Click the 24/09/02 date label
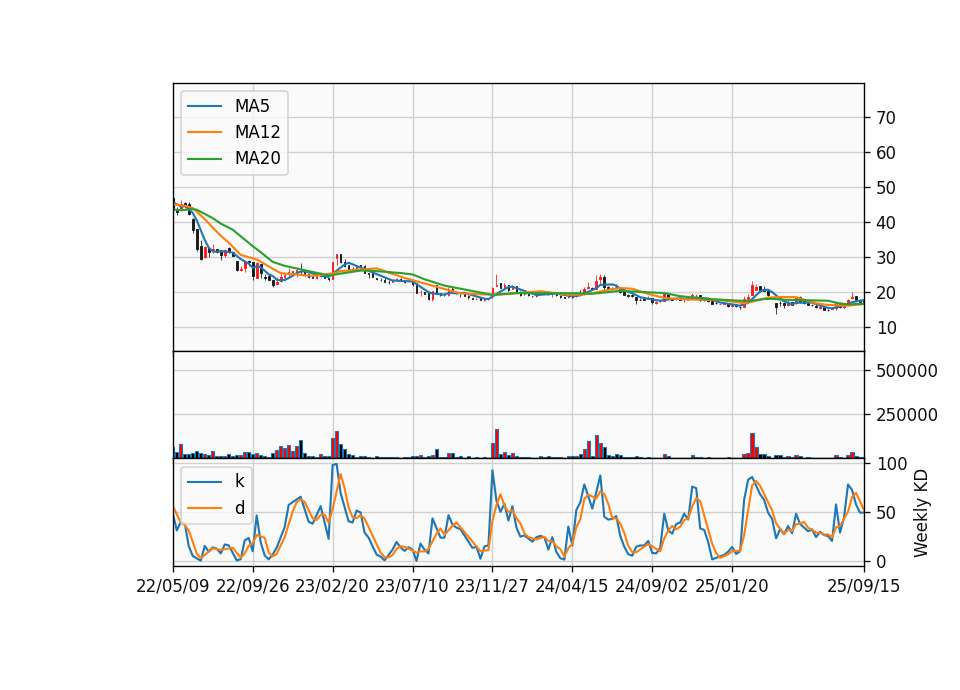Screen dimensions: 960x690 [651, 586]
